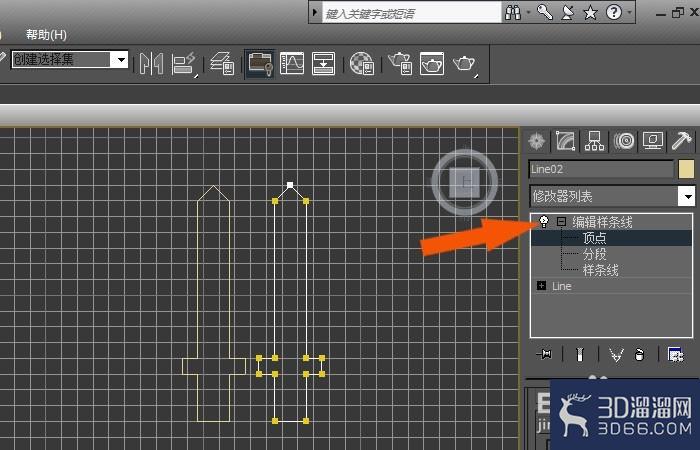700x450 pixels.
Task: Click the Pin Stack icon
Action: [x=544, y=354]
